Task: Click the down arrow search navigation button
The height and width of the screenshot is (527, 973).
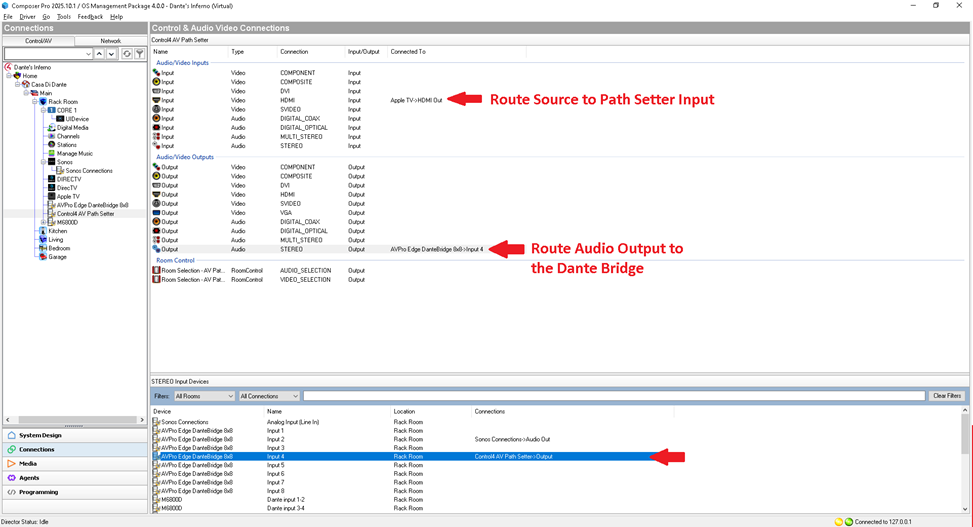Action: [x=111, y=54]
